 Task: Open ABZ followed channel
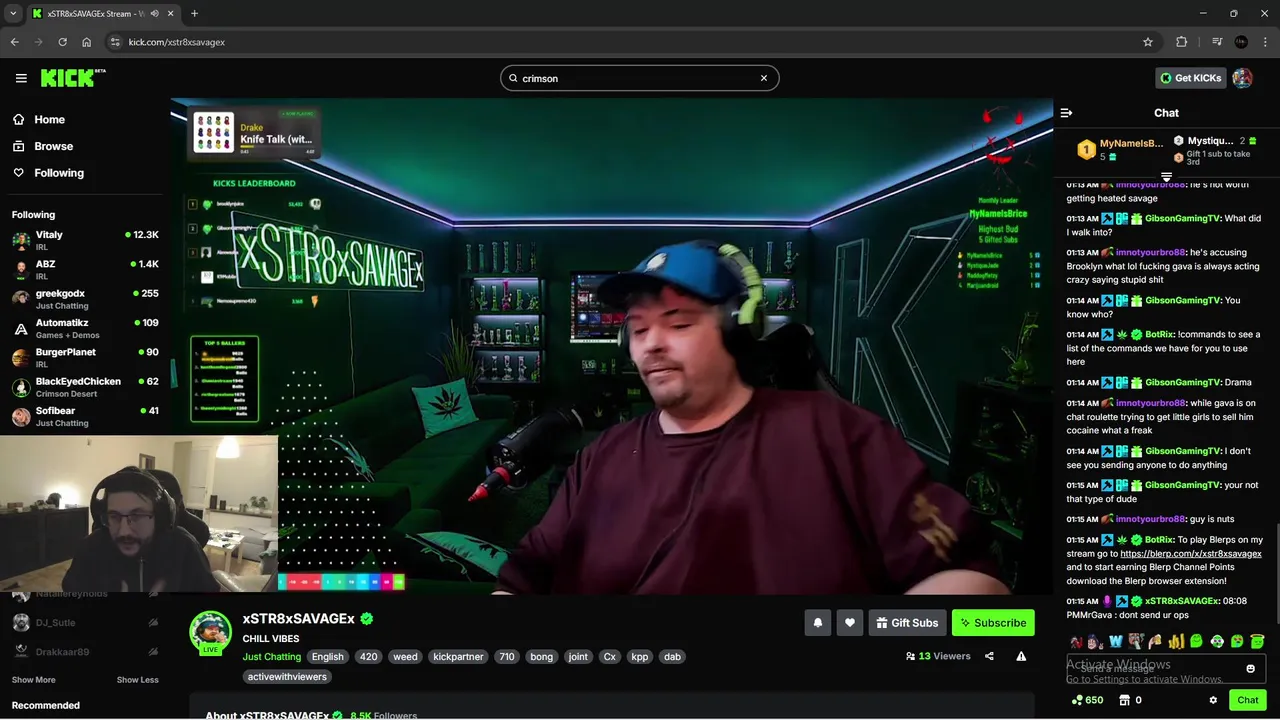85,269
